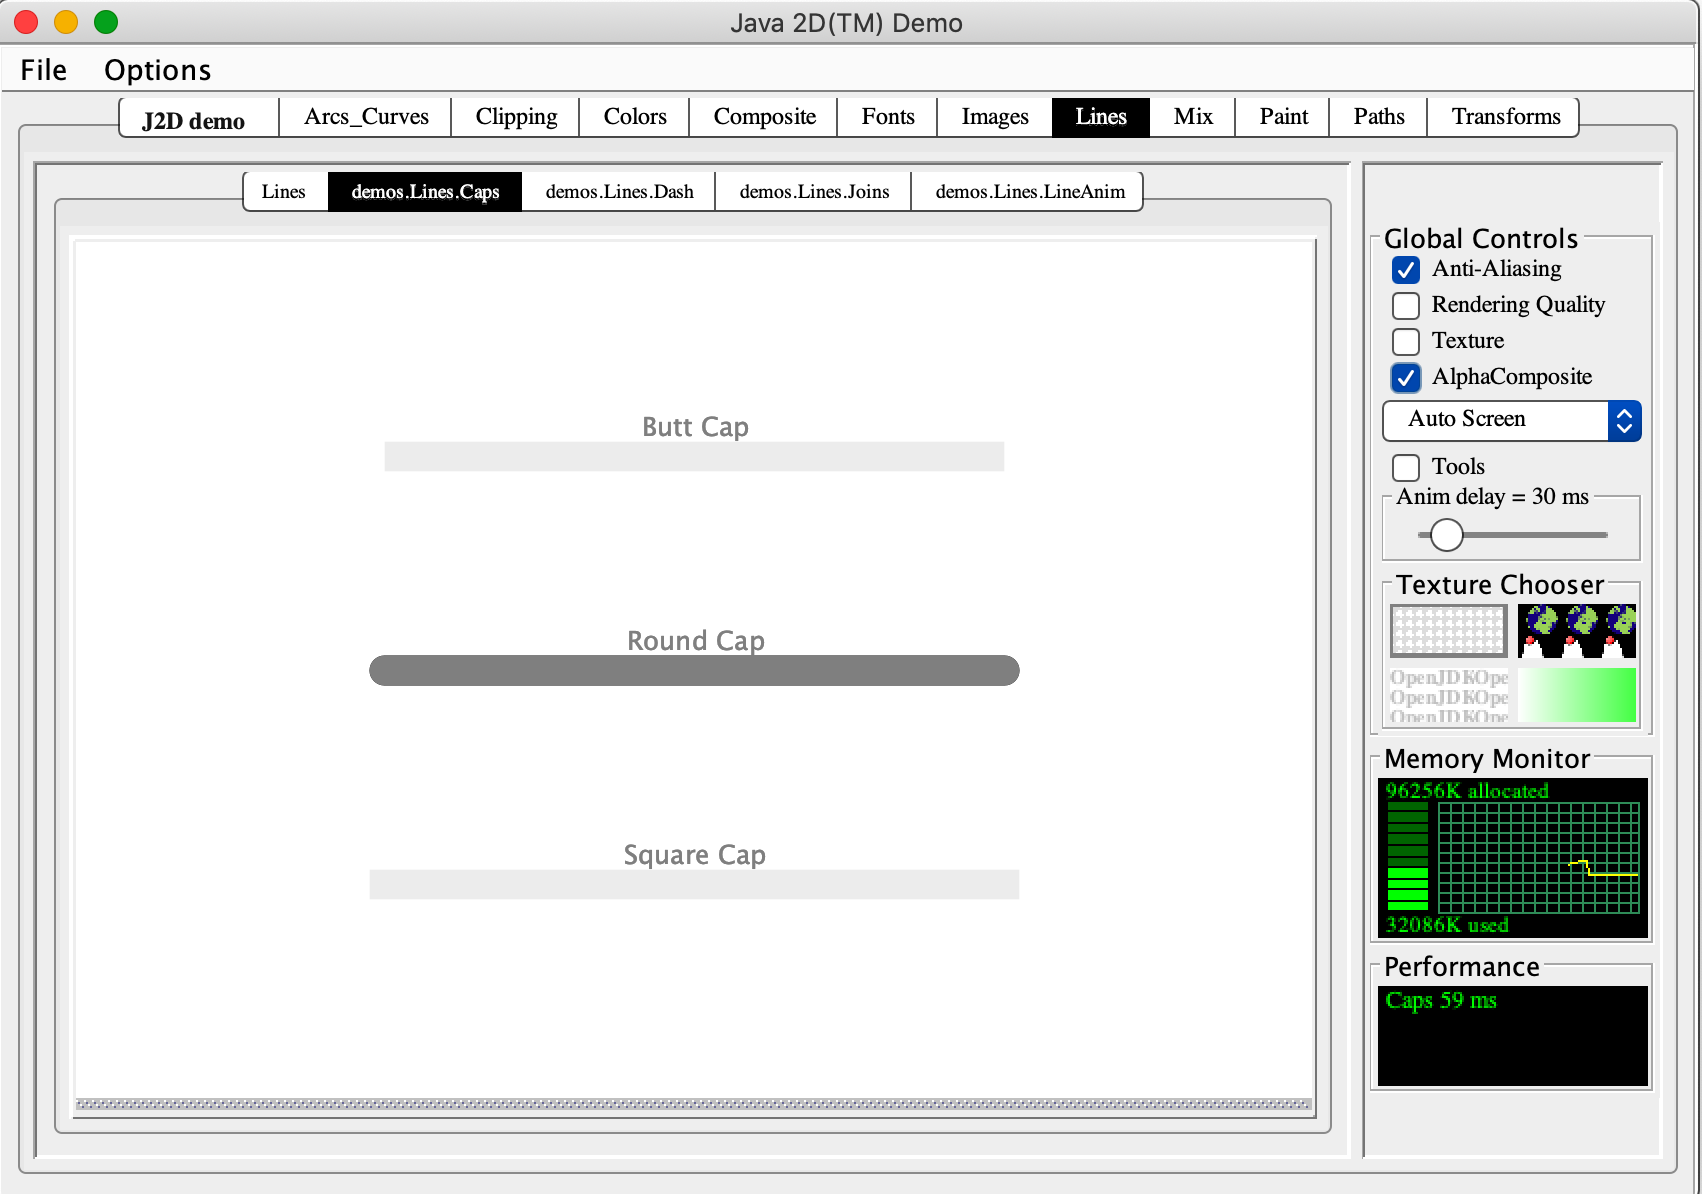The height and width of the screenshot is (1194, 1702).
Task: Click the memory usage graph
Action: click(x=1538, y=858)
